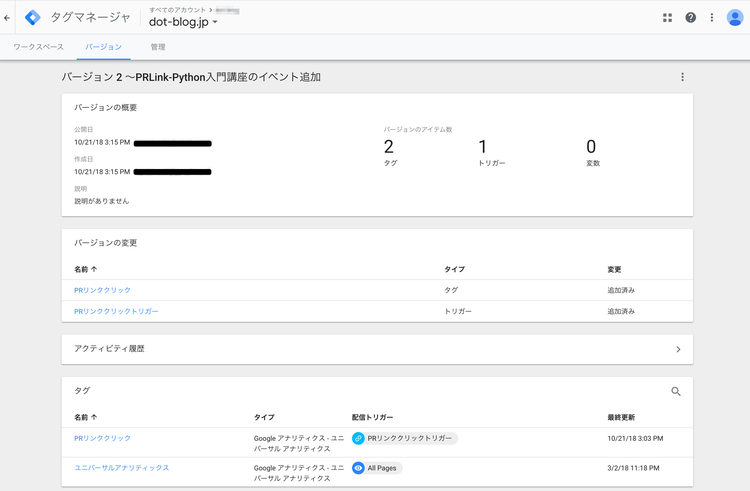This screenshot has height=491, width=750.
Task: Open the Google apps grid icon
Action: (x=667, y=18)
